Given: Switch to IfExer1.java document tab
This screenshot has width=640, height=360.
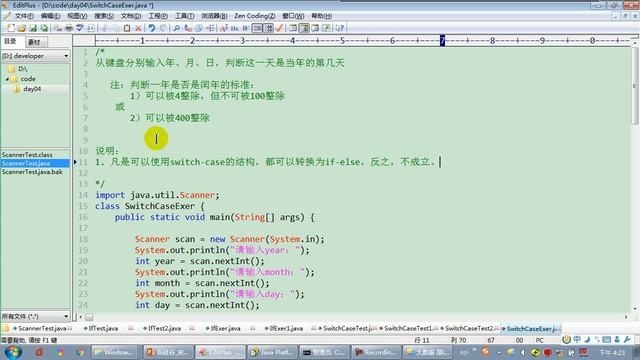Looking at the screenshot, I should (286, 328).
